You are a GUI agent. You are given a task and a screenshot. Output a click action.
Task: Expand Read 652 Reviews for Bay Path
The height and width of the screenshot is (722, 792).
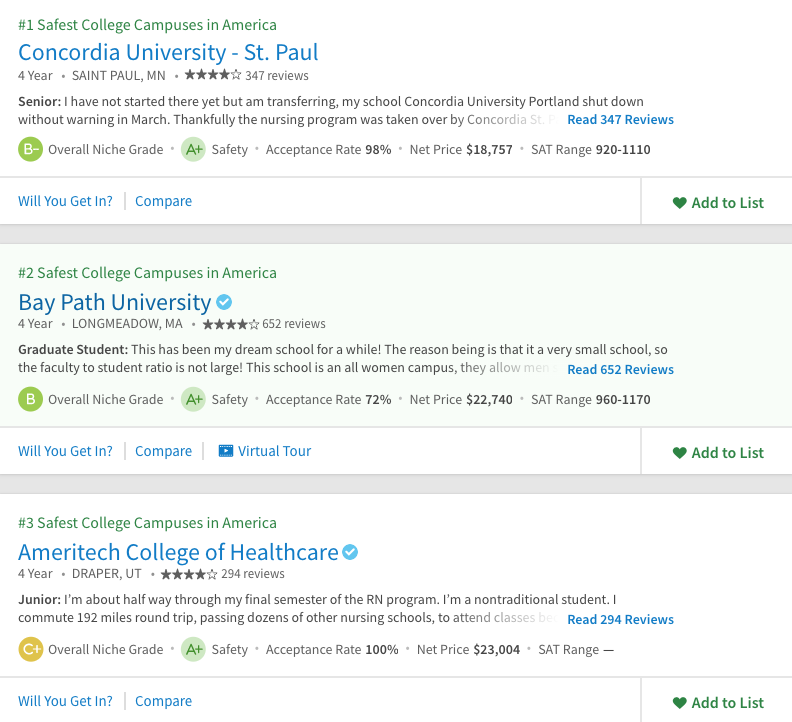(620, 370)
